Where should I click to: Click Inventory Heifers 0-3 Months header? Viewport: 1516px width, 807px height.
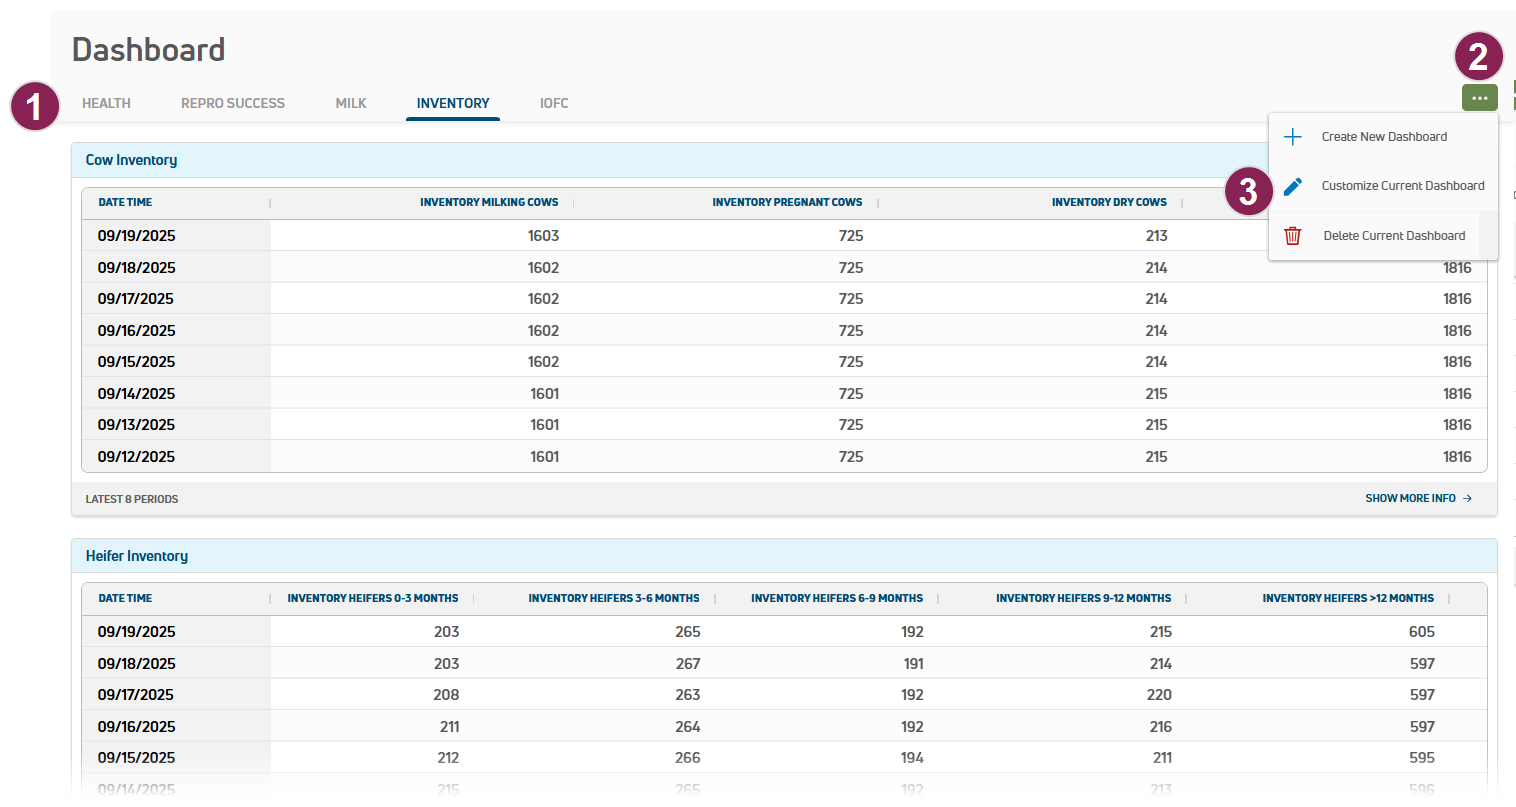(x=373, y=598)
